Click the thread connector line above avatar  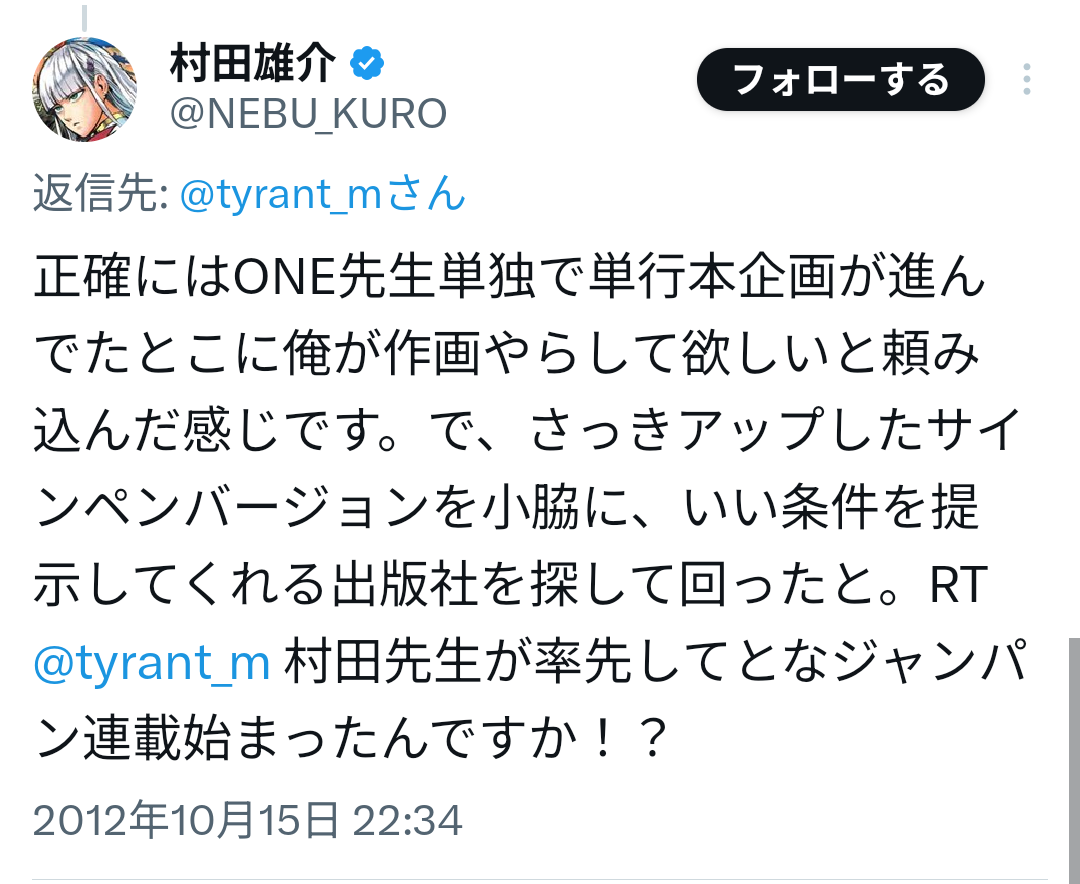click(x=85, y=16)
